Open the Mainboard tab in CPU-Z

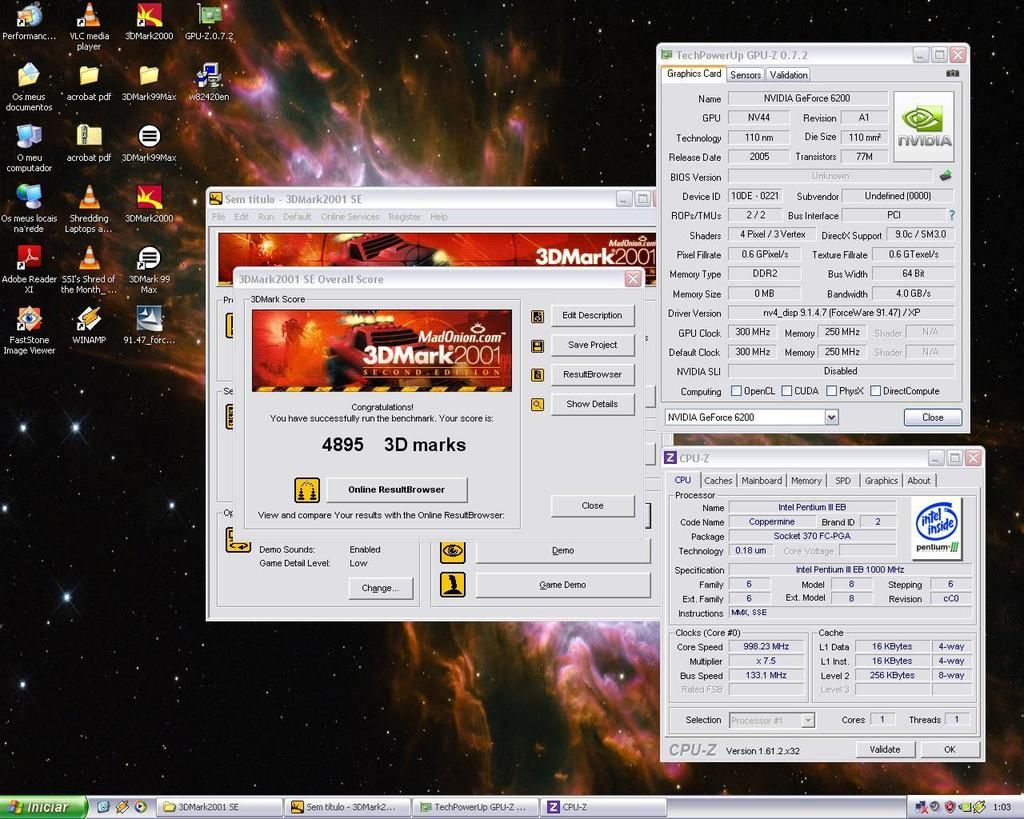761,480
